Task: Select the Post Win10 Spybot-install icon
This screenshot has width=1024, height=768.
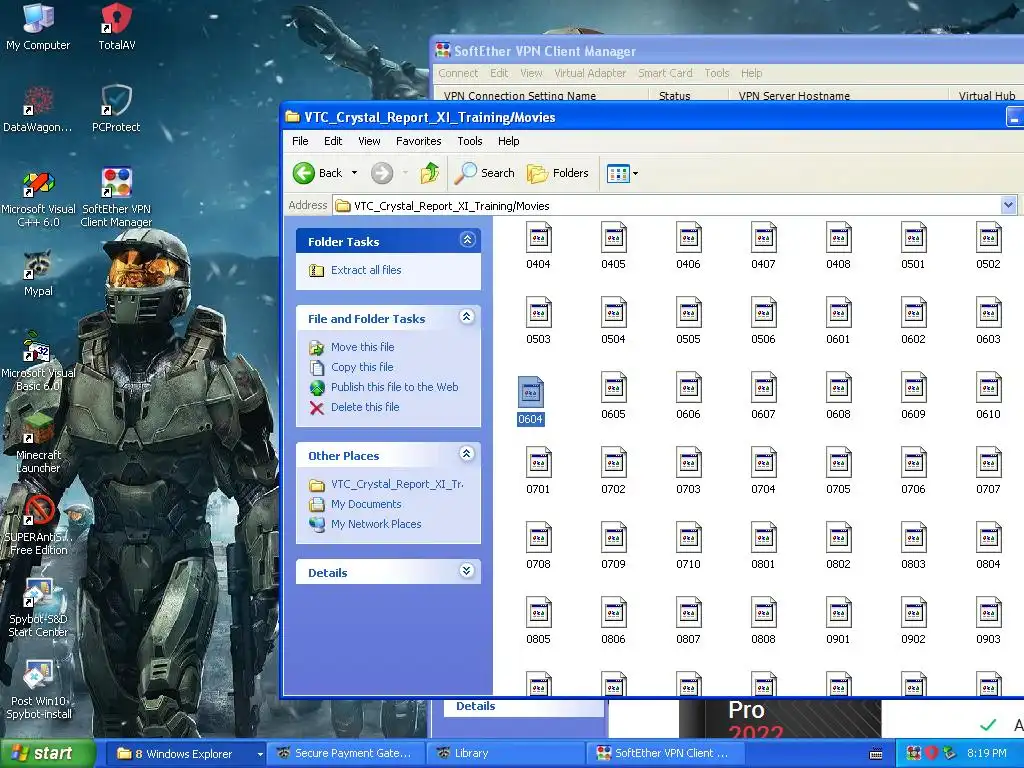Action: click(38, 689)
